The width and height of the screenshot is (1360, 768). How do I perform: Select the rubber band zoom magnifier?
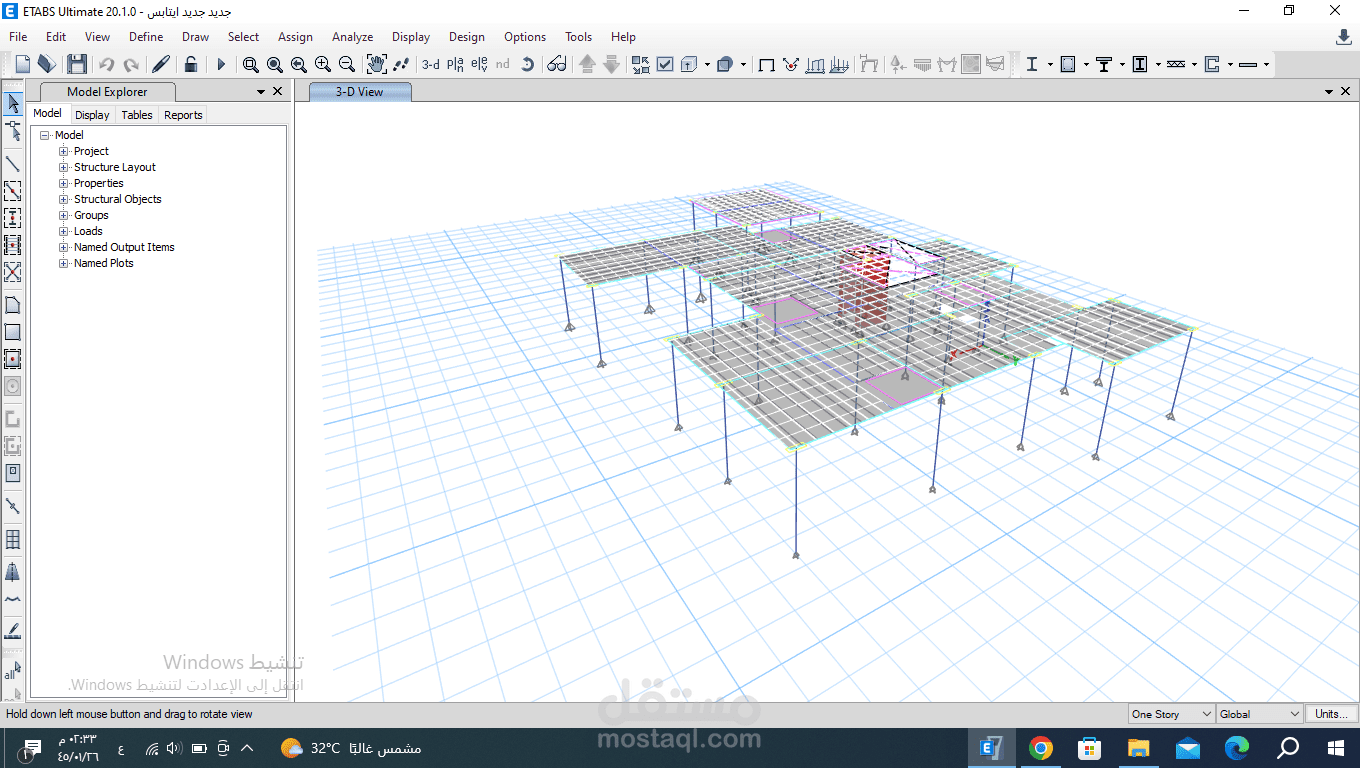pyautogui.click(x=251, y=64)
